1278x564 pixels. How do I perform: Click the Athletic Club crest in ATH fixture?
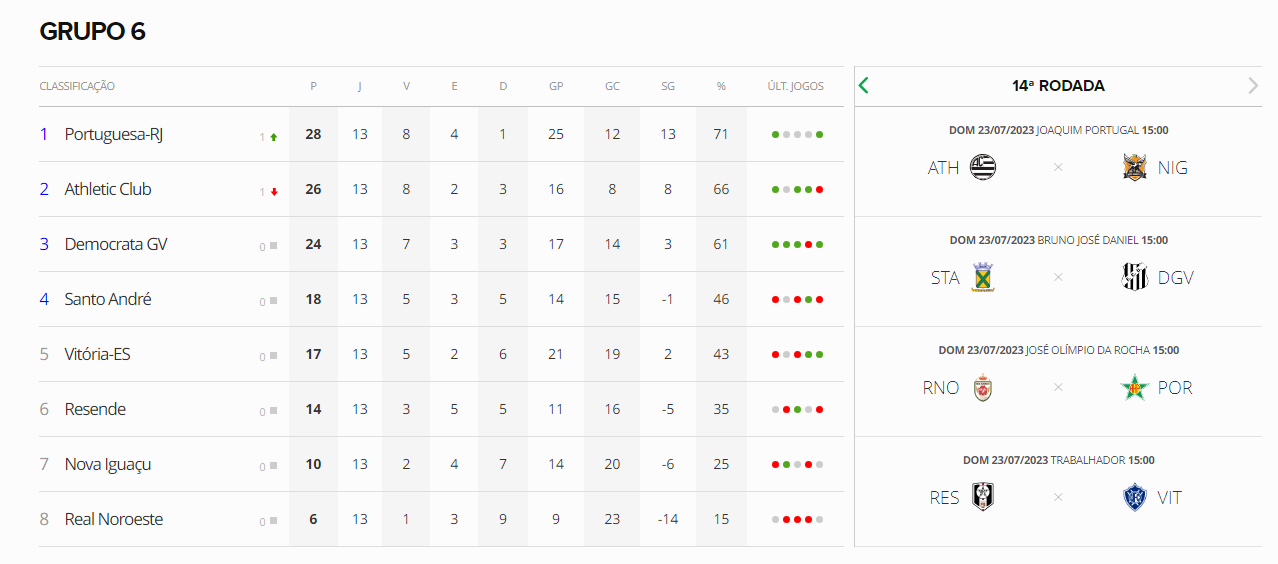click(x=984, y=167)
